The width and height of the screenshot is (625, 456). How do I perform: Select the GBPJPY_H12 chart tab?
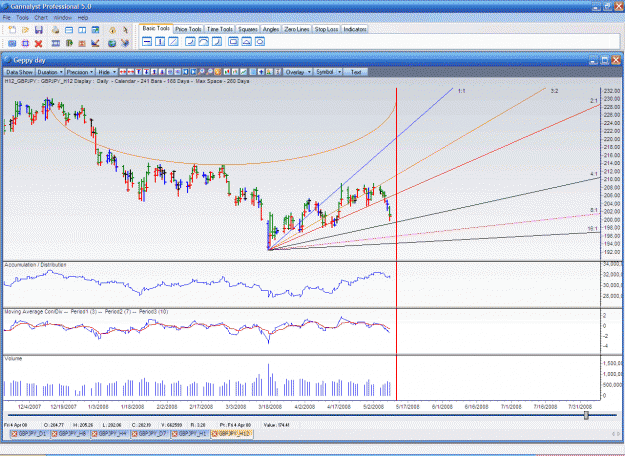[232, 434]
